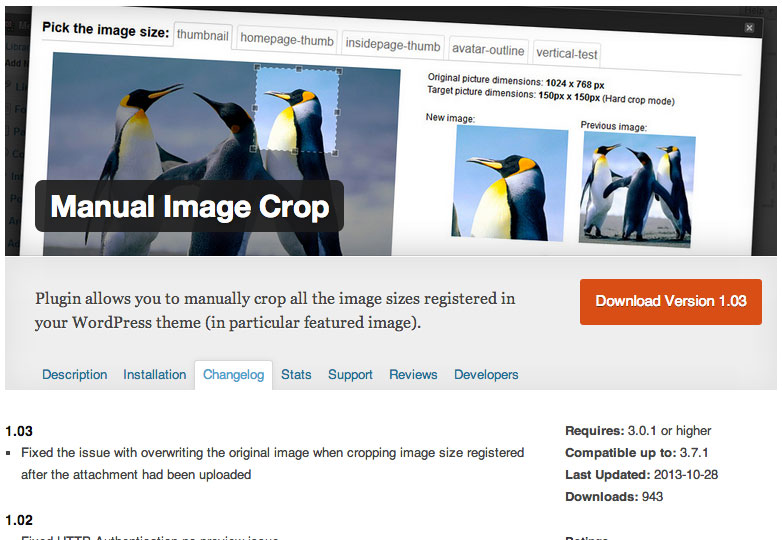Close the image size picker dialog

[x=749, y=28]
